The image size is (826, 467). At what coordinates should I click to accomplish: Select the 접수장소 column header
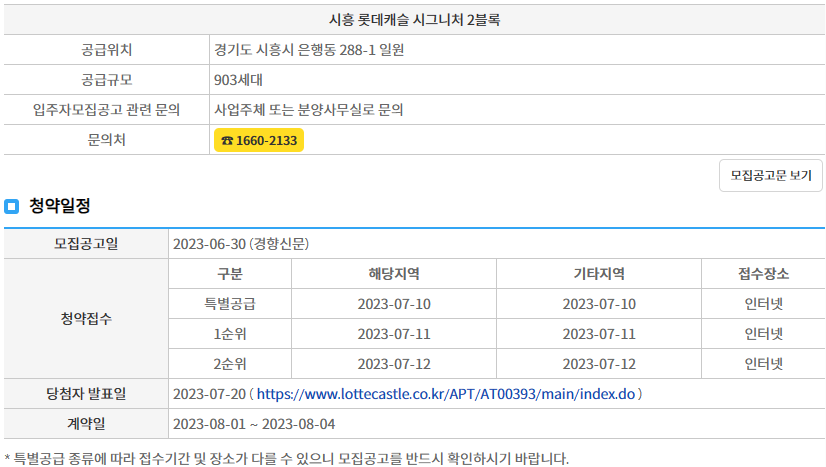[x=763, y=274]
